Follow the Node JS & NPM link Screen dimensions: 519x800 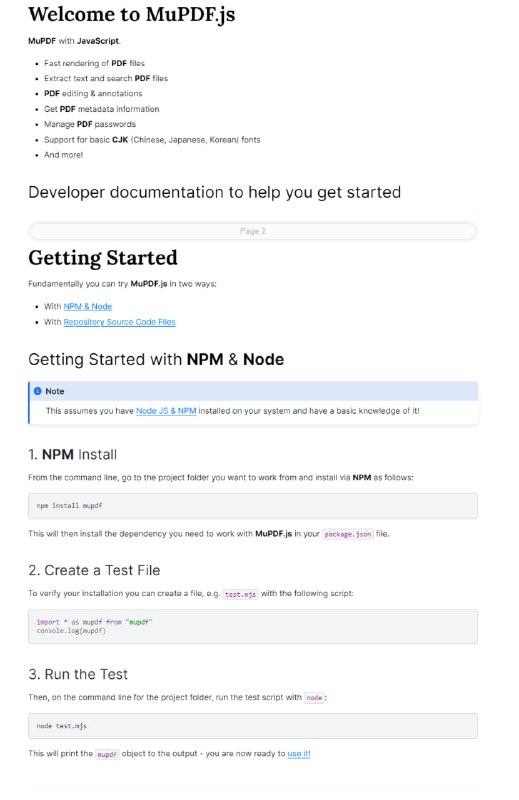pos(166,411)
